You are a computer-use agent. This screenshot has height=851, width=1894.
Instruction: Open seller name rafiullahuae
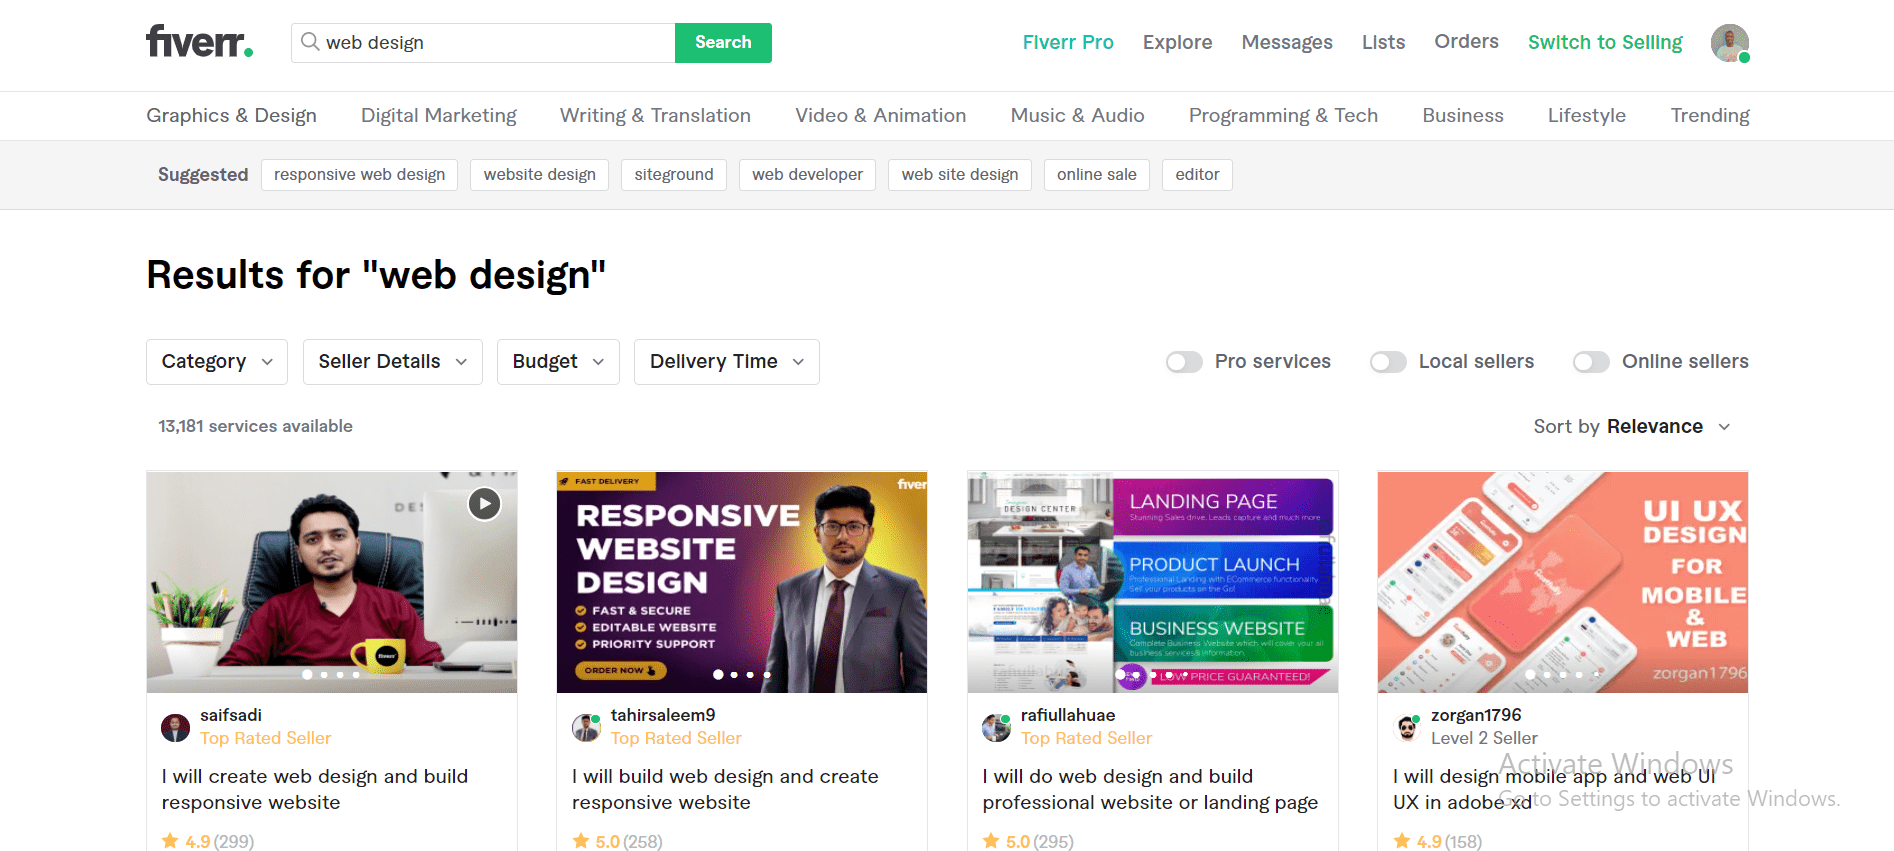(x=1068, y=715)
